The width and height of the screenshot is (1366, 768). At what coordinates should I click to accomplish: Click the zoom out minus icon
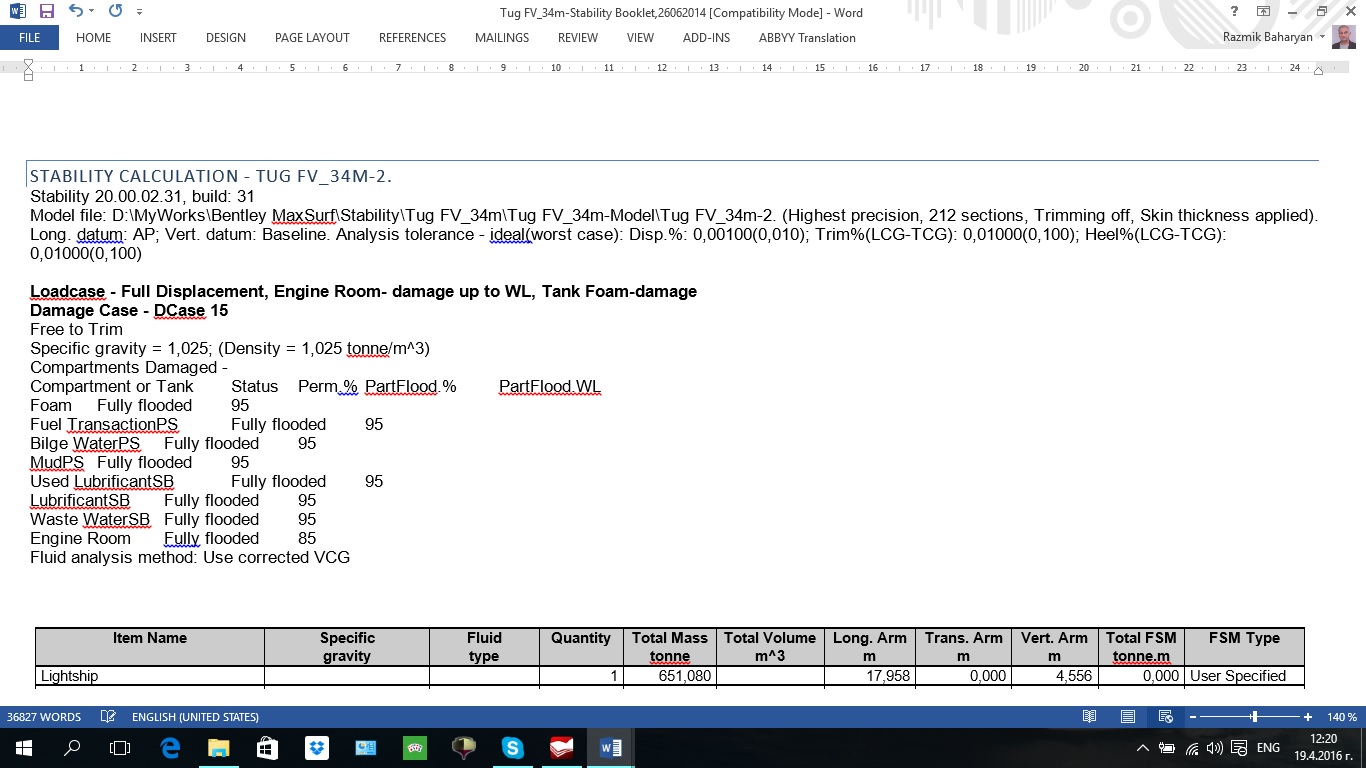(1192, 717)
